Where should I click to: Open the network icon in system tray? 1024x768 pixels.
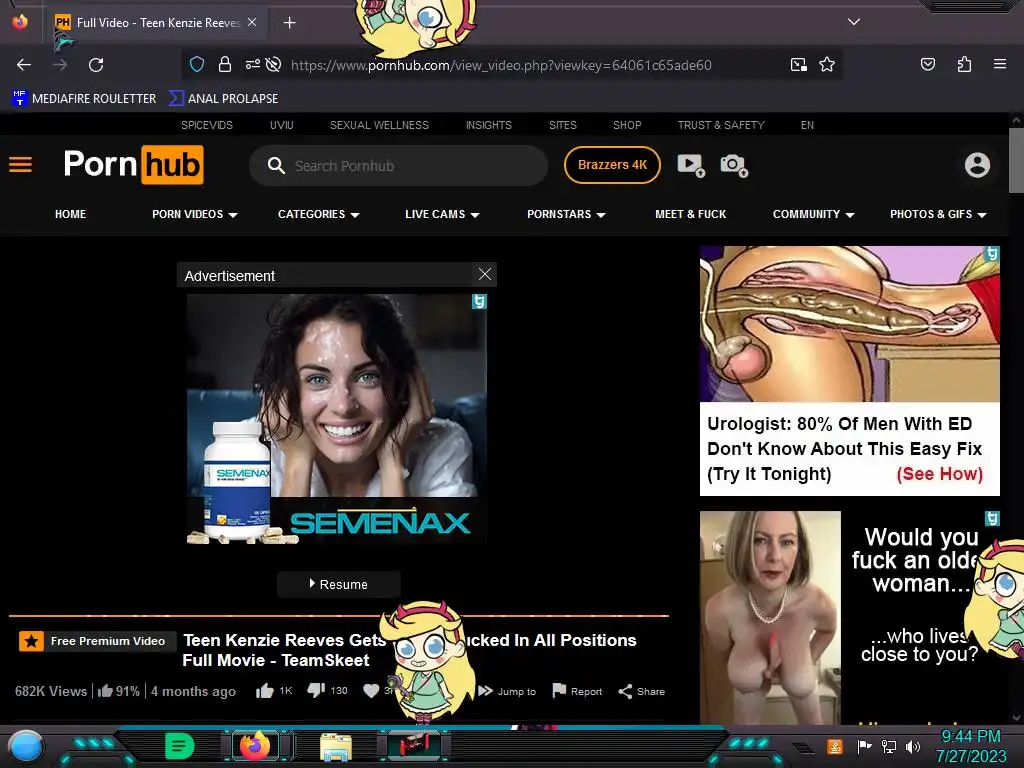click(888, 746)
